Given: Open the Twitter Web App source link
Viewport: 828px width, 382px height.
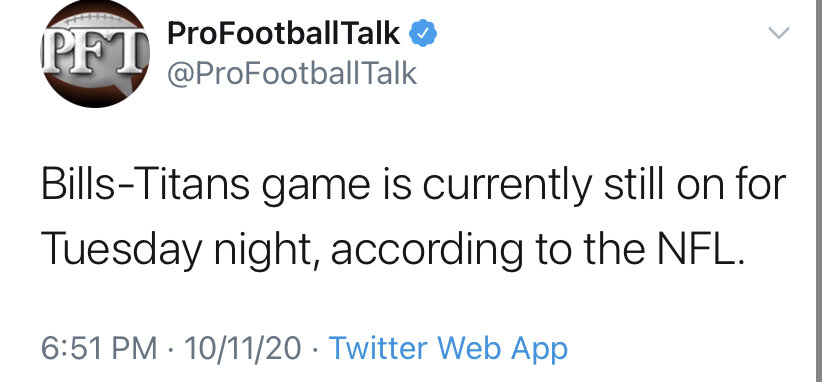Looking at the screenshot, I should click(448, 348).
